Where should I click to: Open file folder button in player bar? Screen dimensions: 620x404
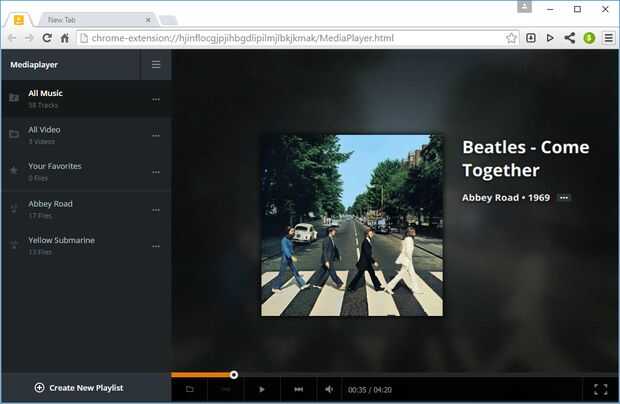point(189,389)
